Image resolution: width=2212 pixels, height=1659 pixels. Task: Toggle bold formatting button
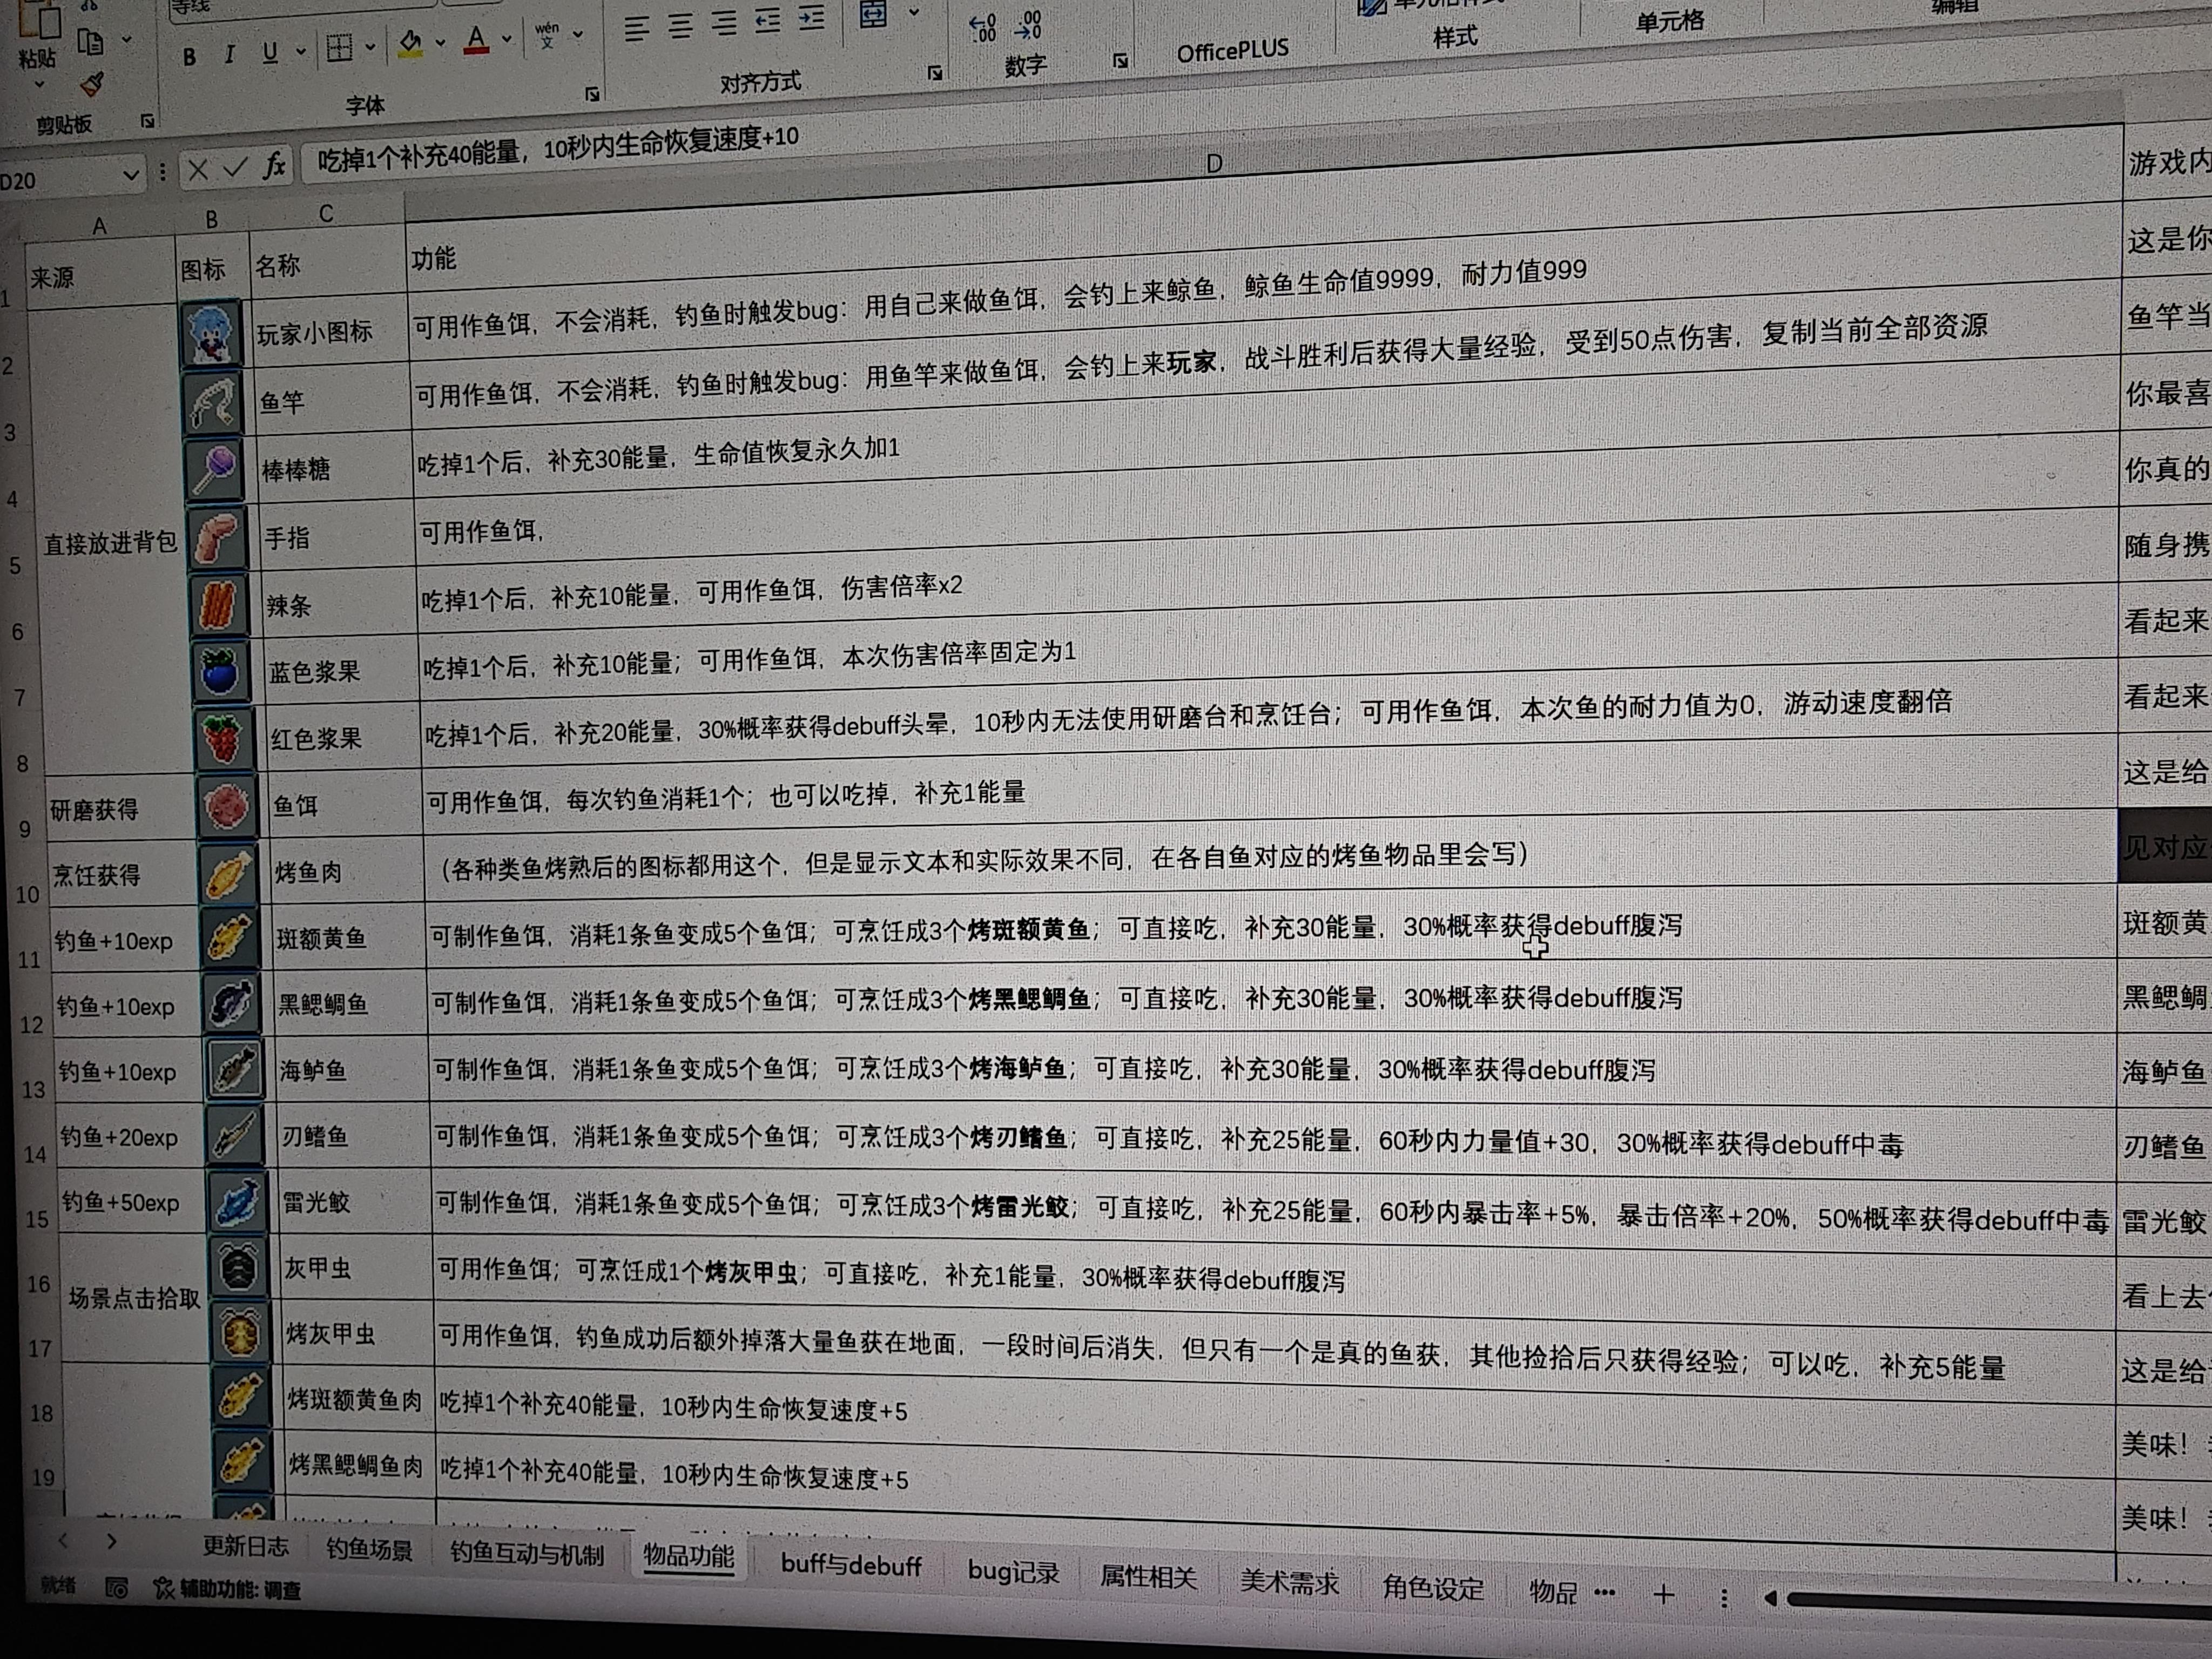[189, 57]
